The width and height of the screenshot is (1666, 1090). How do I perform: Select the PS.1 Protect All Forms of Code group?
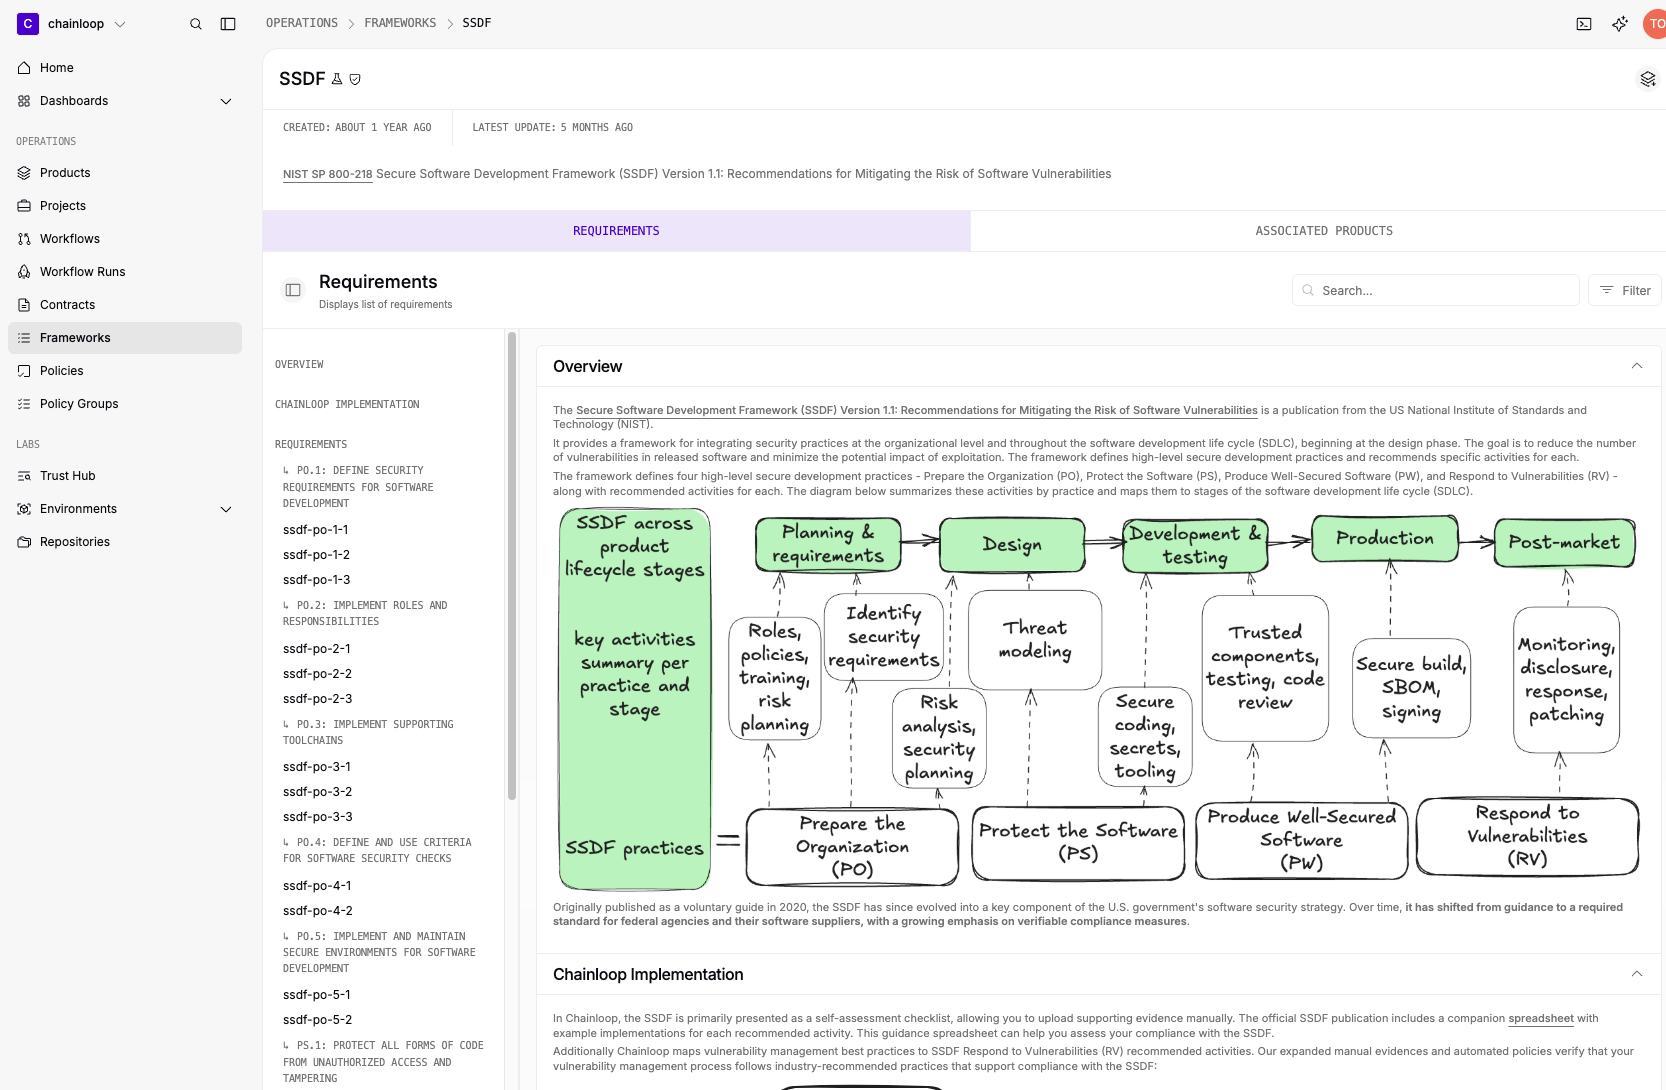[383, 1062]
